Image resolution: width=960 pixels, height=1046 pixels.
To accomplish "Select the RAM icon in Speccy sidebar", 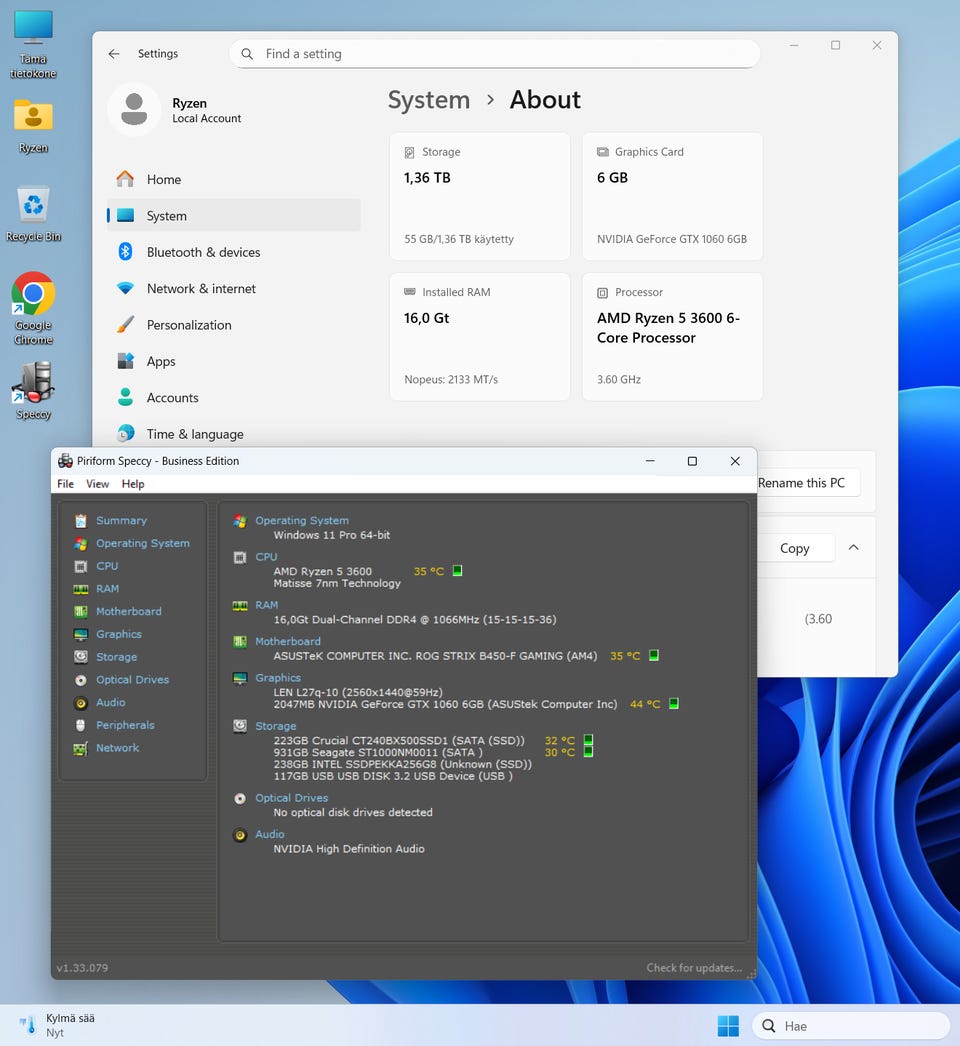I will click(x=80, y=589).
